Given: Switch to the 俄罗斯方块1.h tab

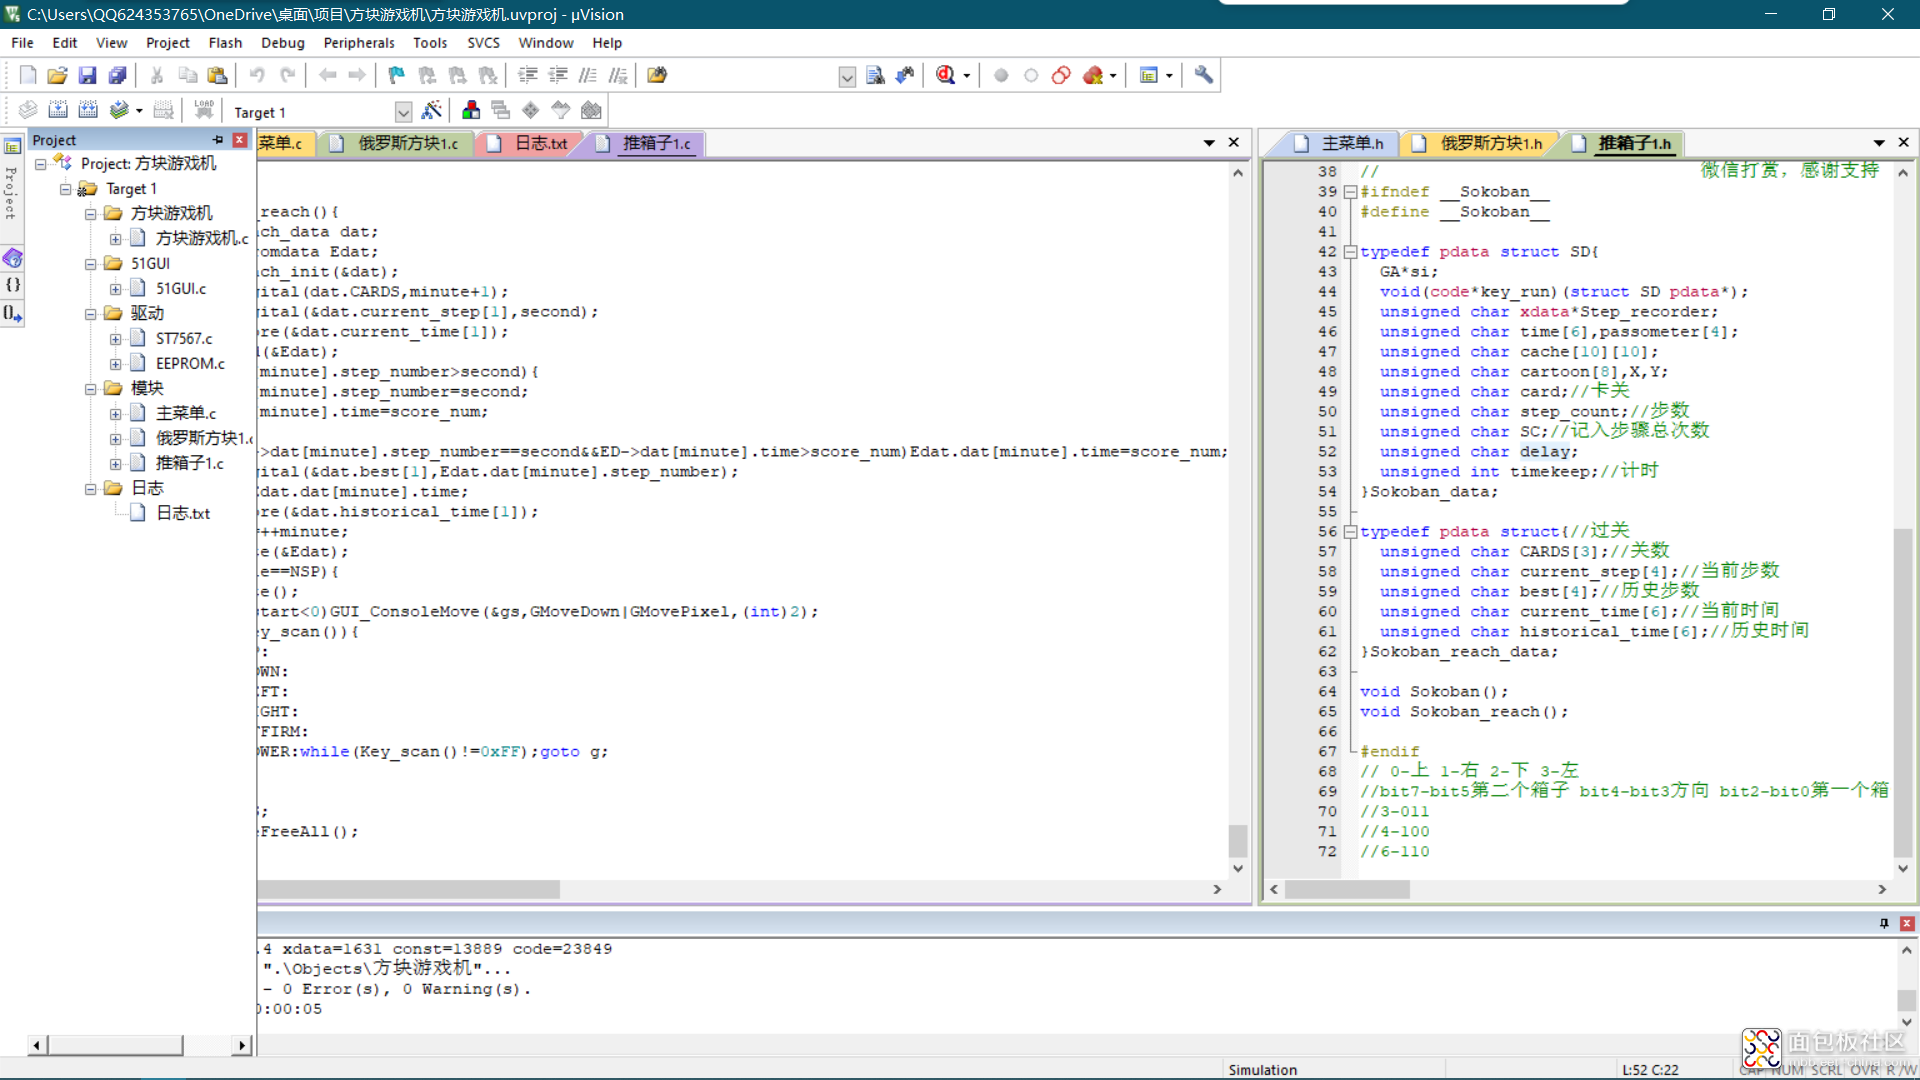Looking at the screenshot, I should click(1480, 144).
